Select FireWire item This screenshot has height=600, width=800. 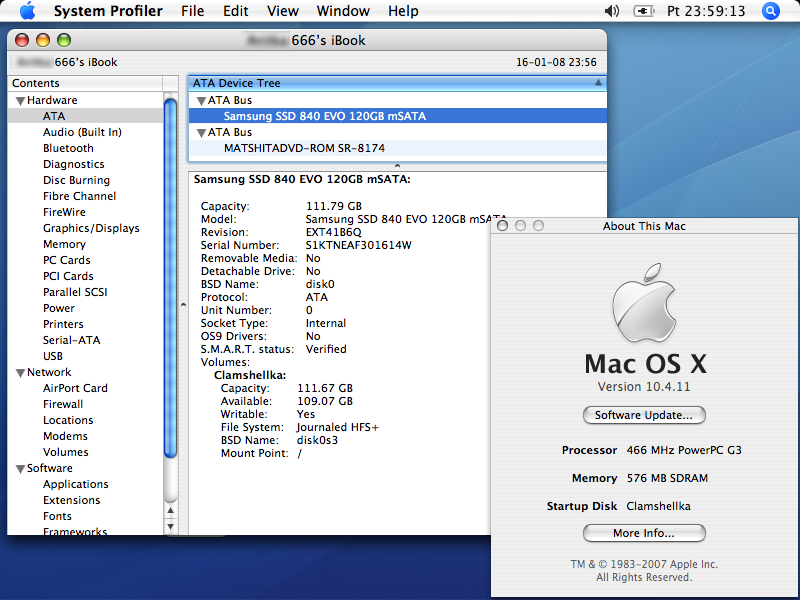64,212
